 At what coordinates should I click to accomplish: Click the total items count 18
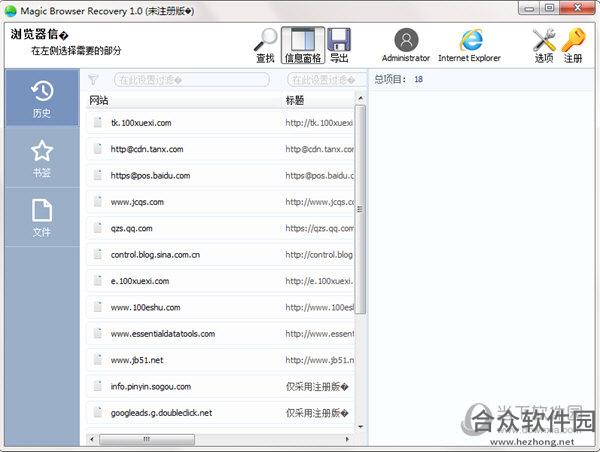pos(419,79)
